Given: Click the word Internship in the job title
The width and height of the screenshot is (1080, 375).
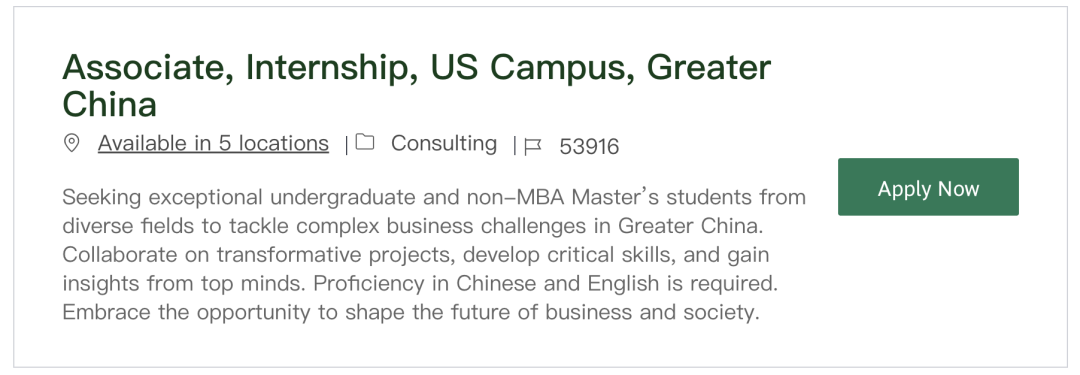Looking at the screenshot, I should (x=331, y=68).
